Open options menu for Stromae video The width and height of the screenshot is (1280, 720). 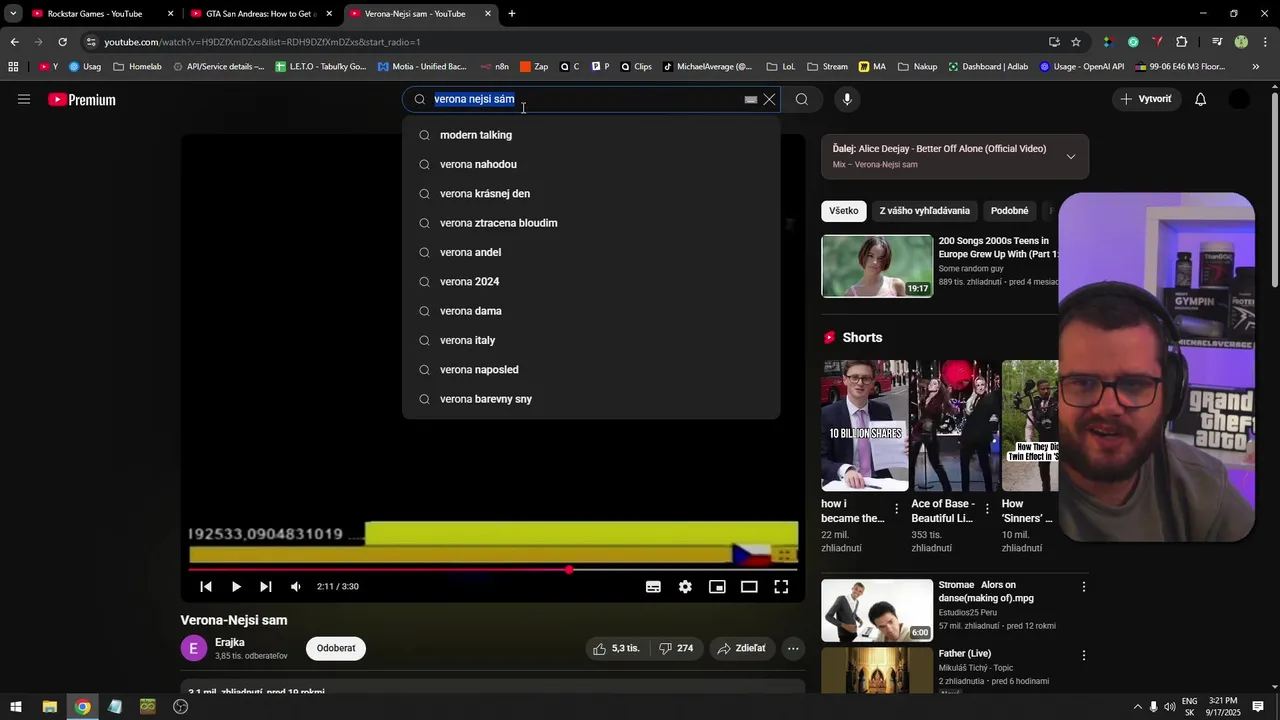click(x=1083, y=587)
